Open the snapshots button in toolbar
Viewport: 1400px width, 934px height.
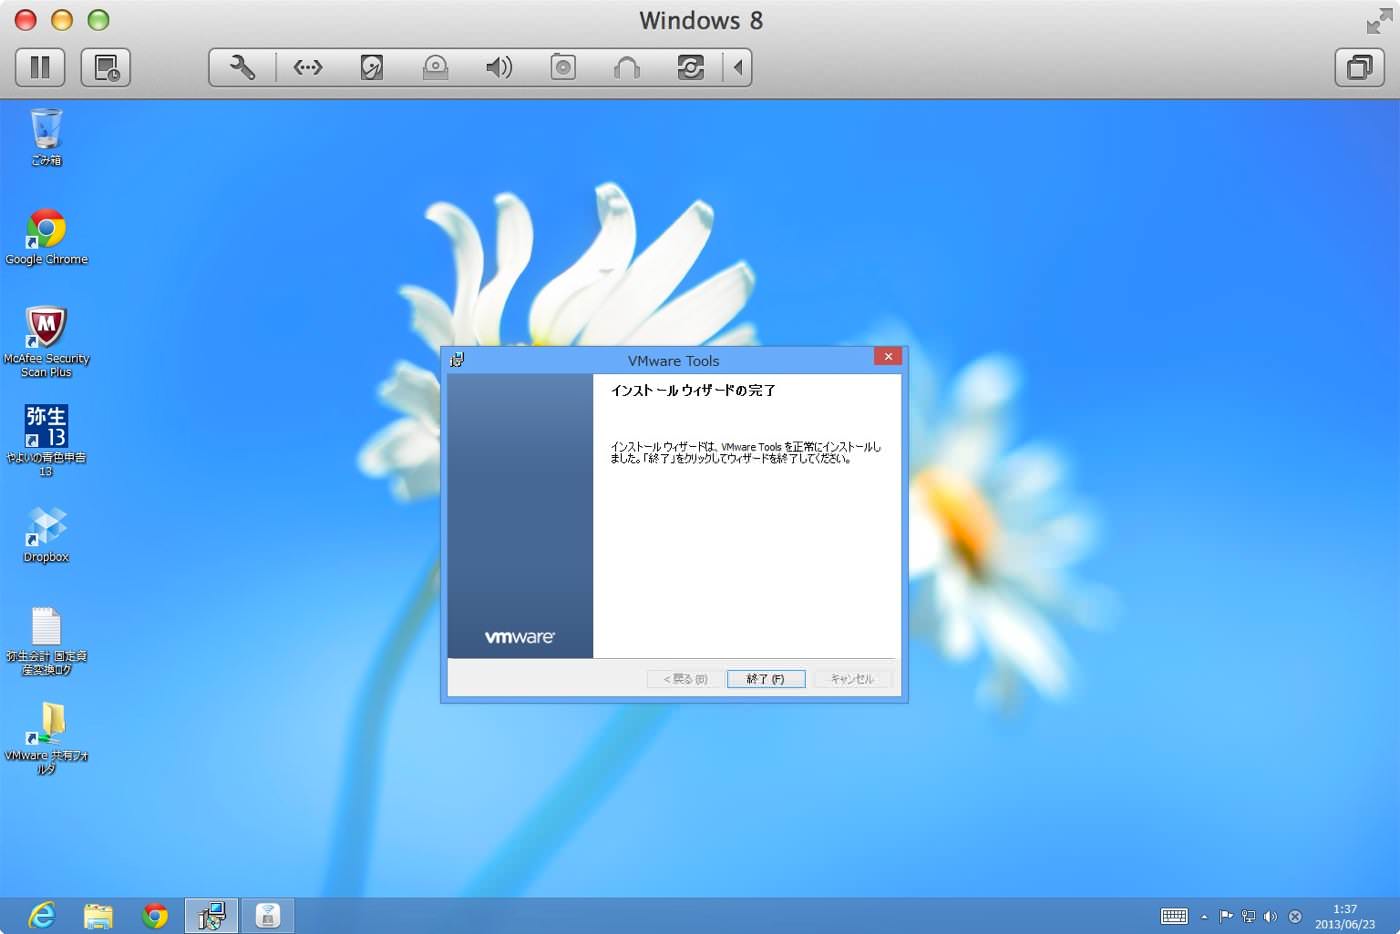(x=106, y=67)
